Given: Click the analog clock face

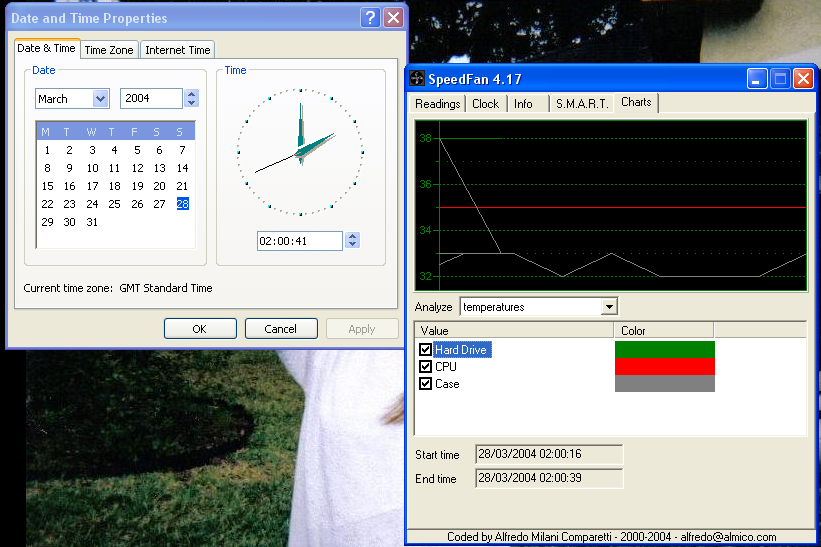Looking at the screenshot, I should coord(301,152).
